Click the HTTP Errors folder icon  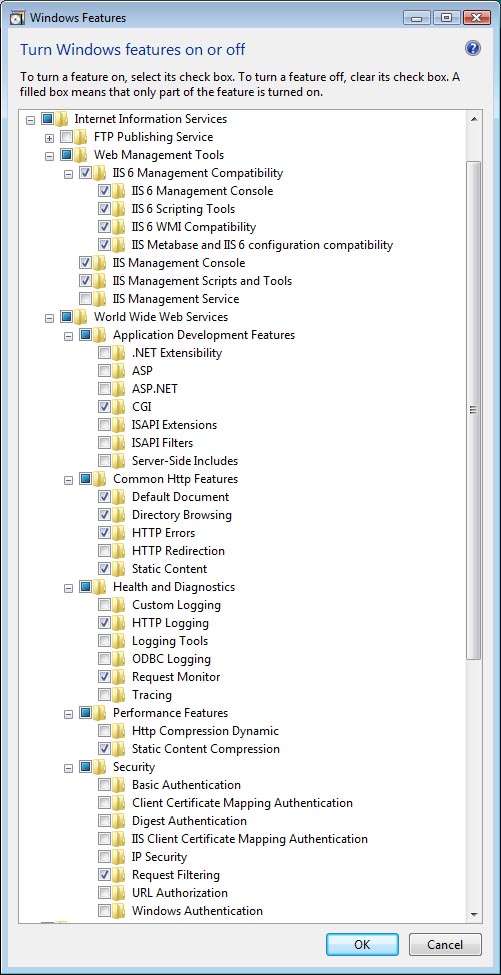click(x=119, y=534)
